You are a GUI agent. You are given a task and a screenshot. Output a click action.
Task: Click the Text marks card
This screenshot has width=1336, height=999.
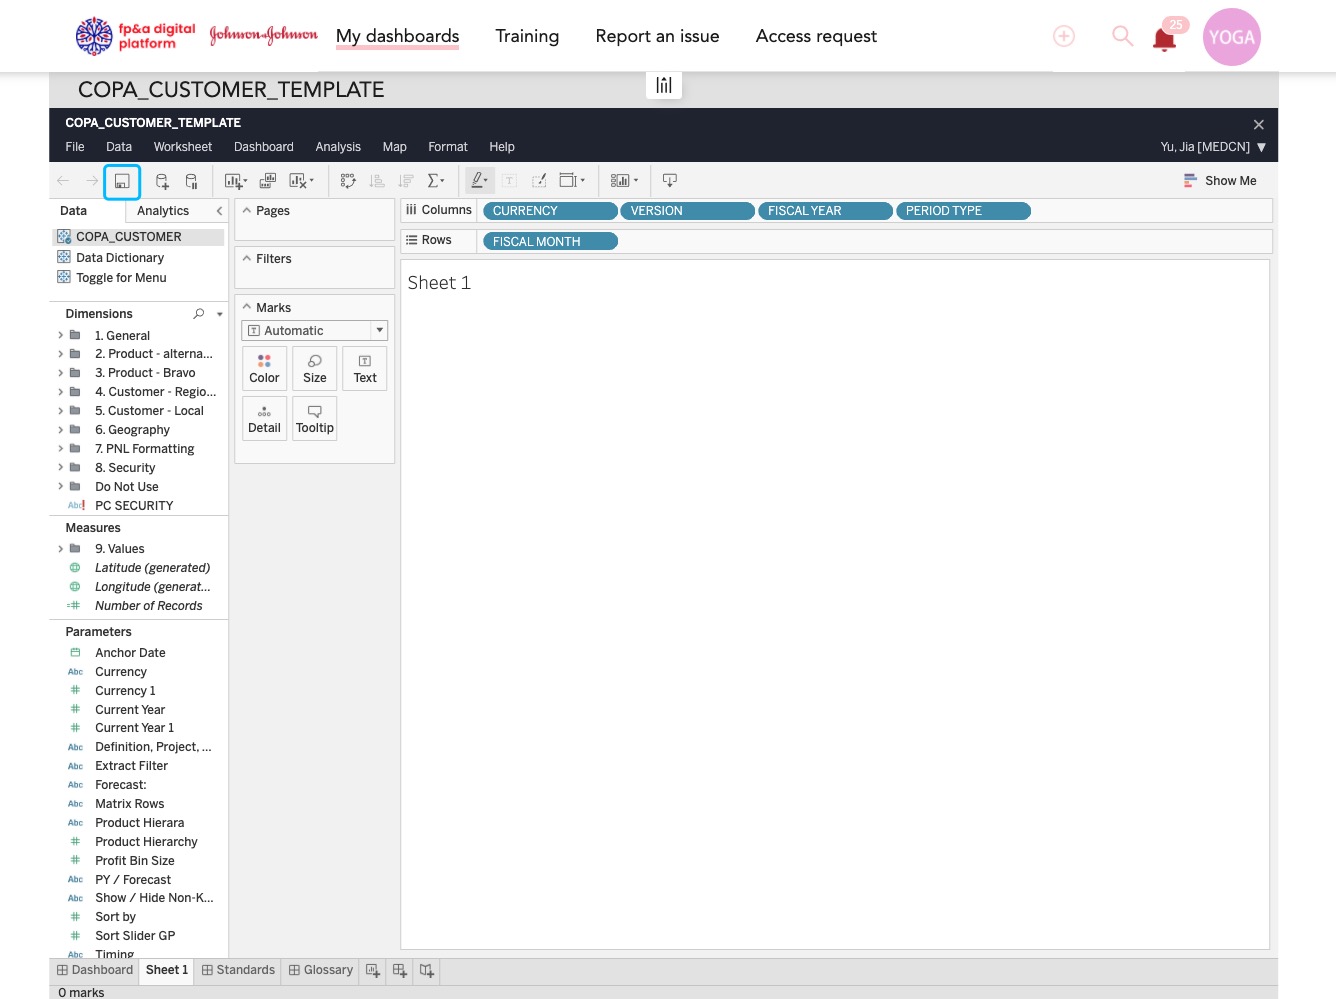click(x=365, y=368)
